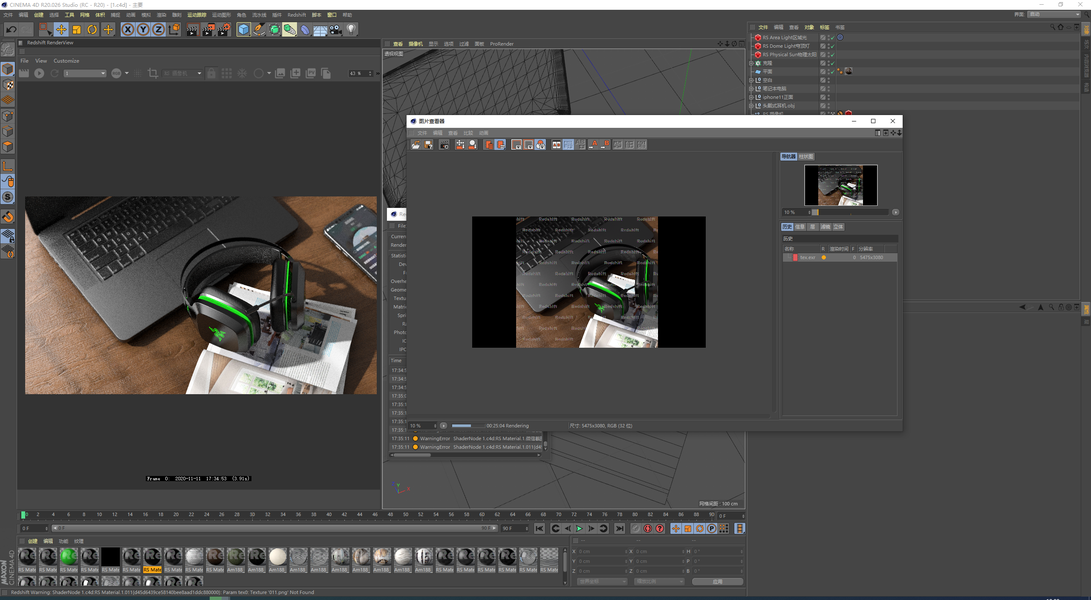Image resolution: width=1091 pixels, height=600 pixels.
Task: Click Save image icon in Picture Viewer
Action: [x=428, y=144]
